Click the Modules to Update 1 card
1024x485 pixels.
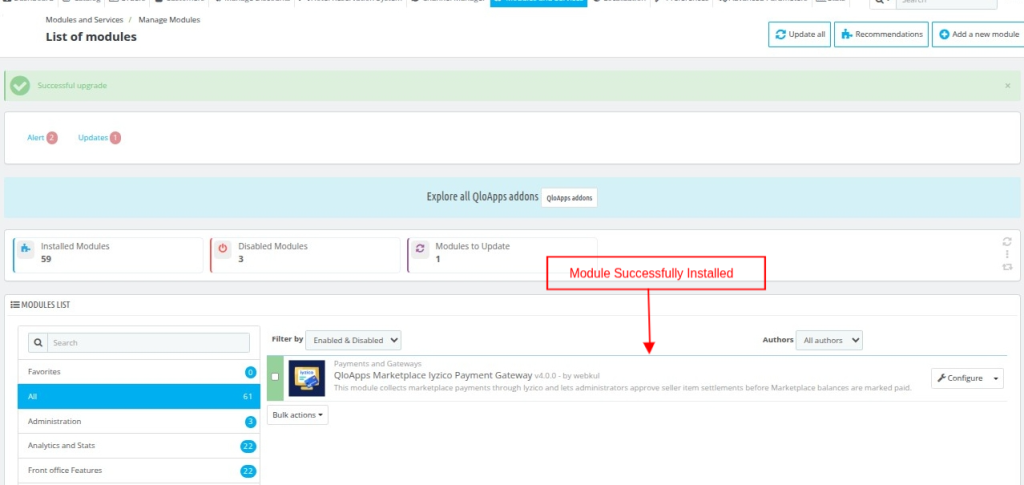[502, 255]
